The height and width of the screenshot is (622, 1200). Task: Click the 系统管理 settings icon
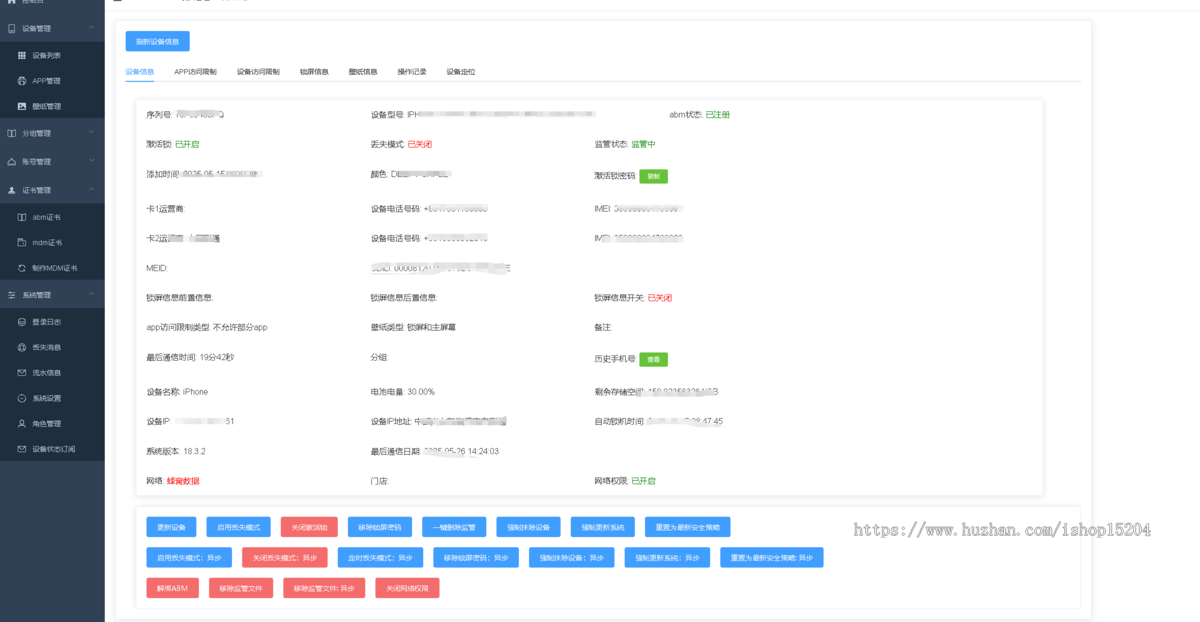[x=11, y=295]
